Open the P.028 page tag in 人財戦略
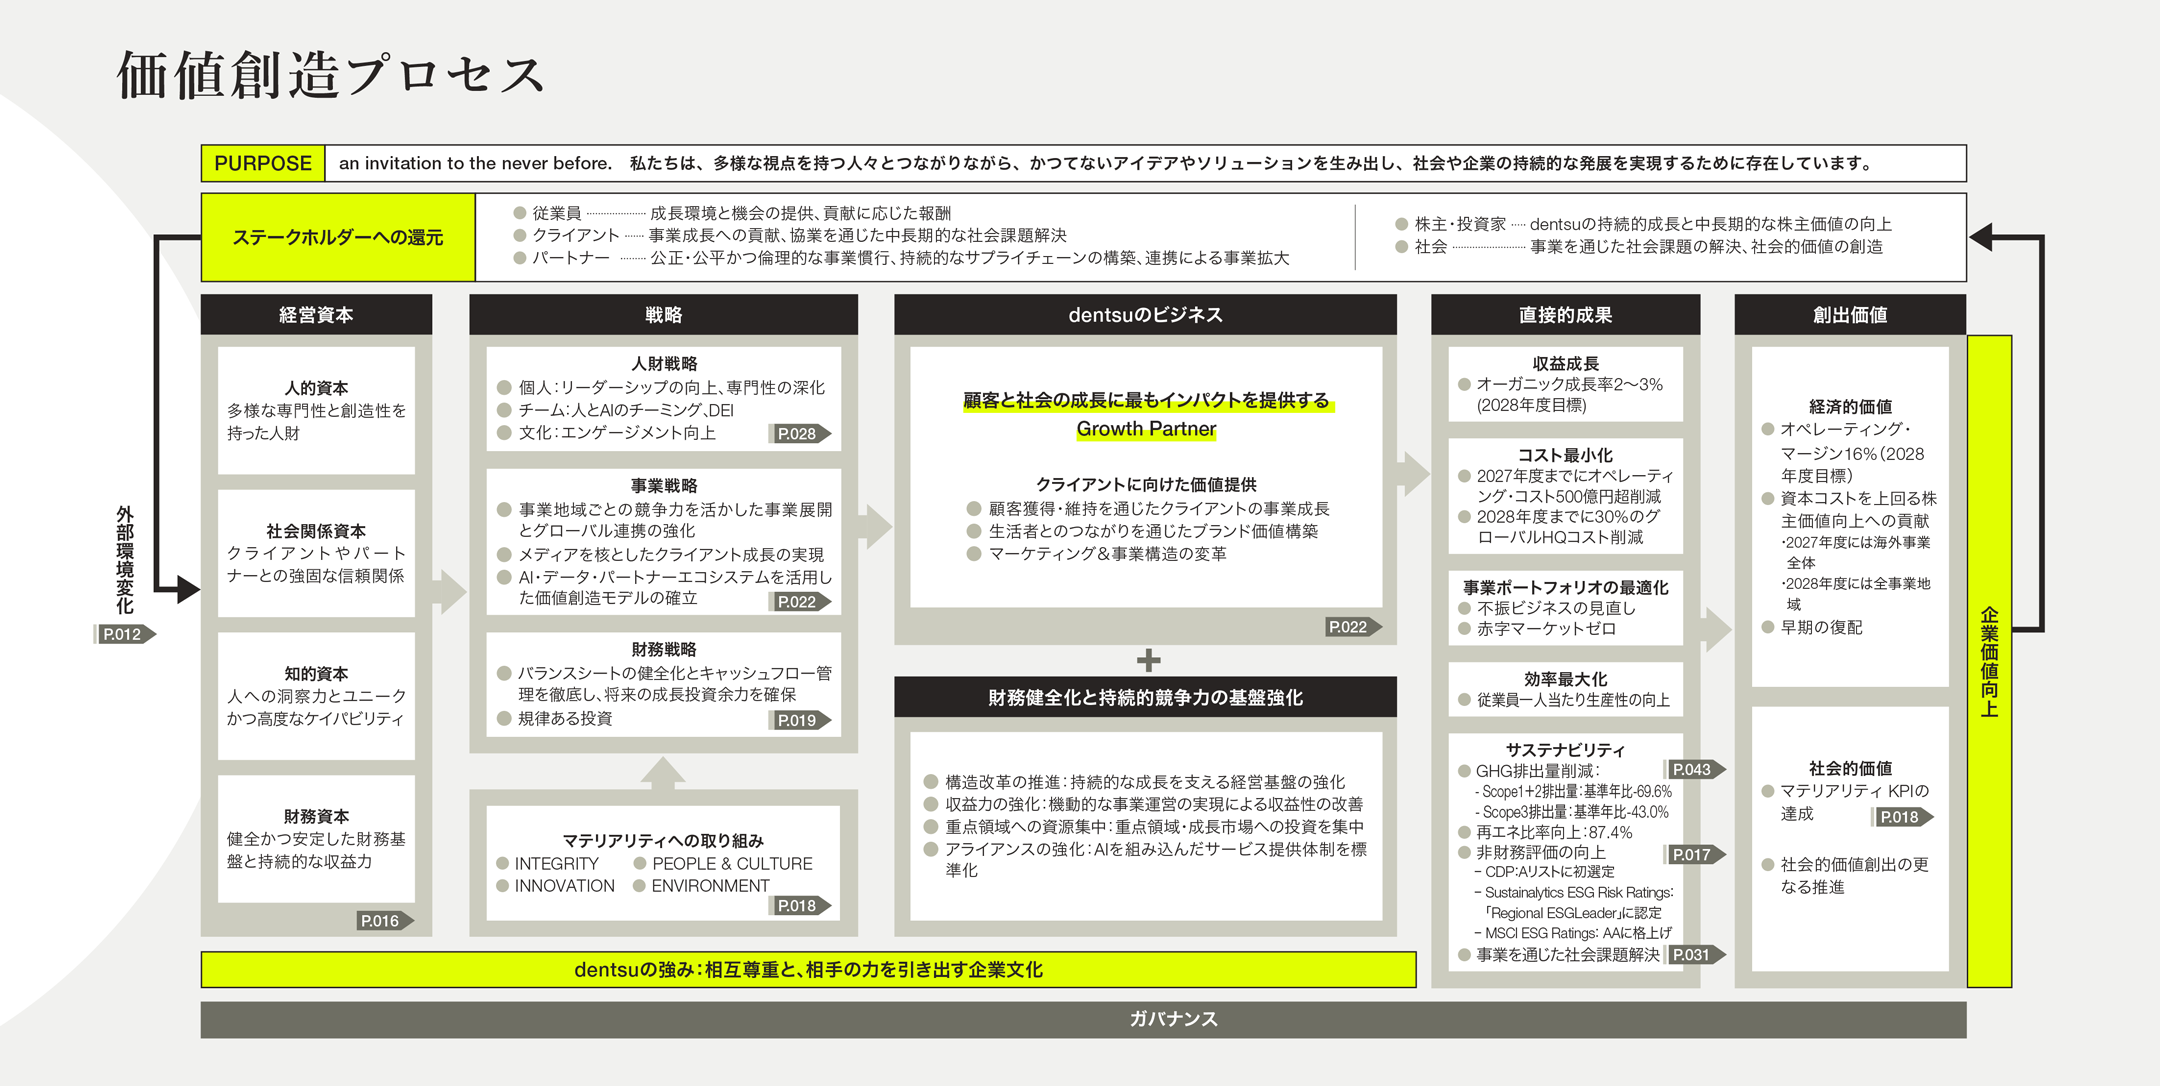Viewport: 2160px width, 1086px height. tap(800, 434)
